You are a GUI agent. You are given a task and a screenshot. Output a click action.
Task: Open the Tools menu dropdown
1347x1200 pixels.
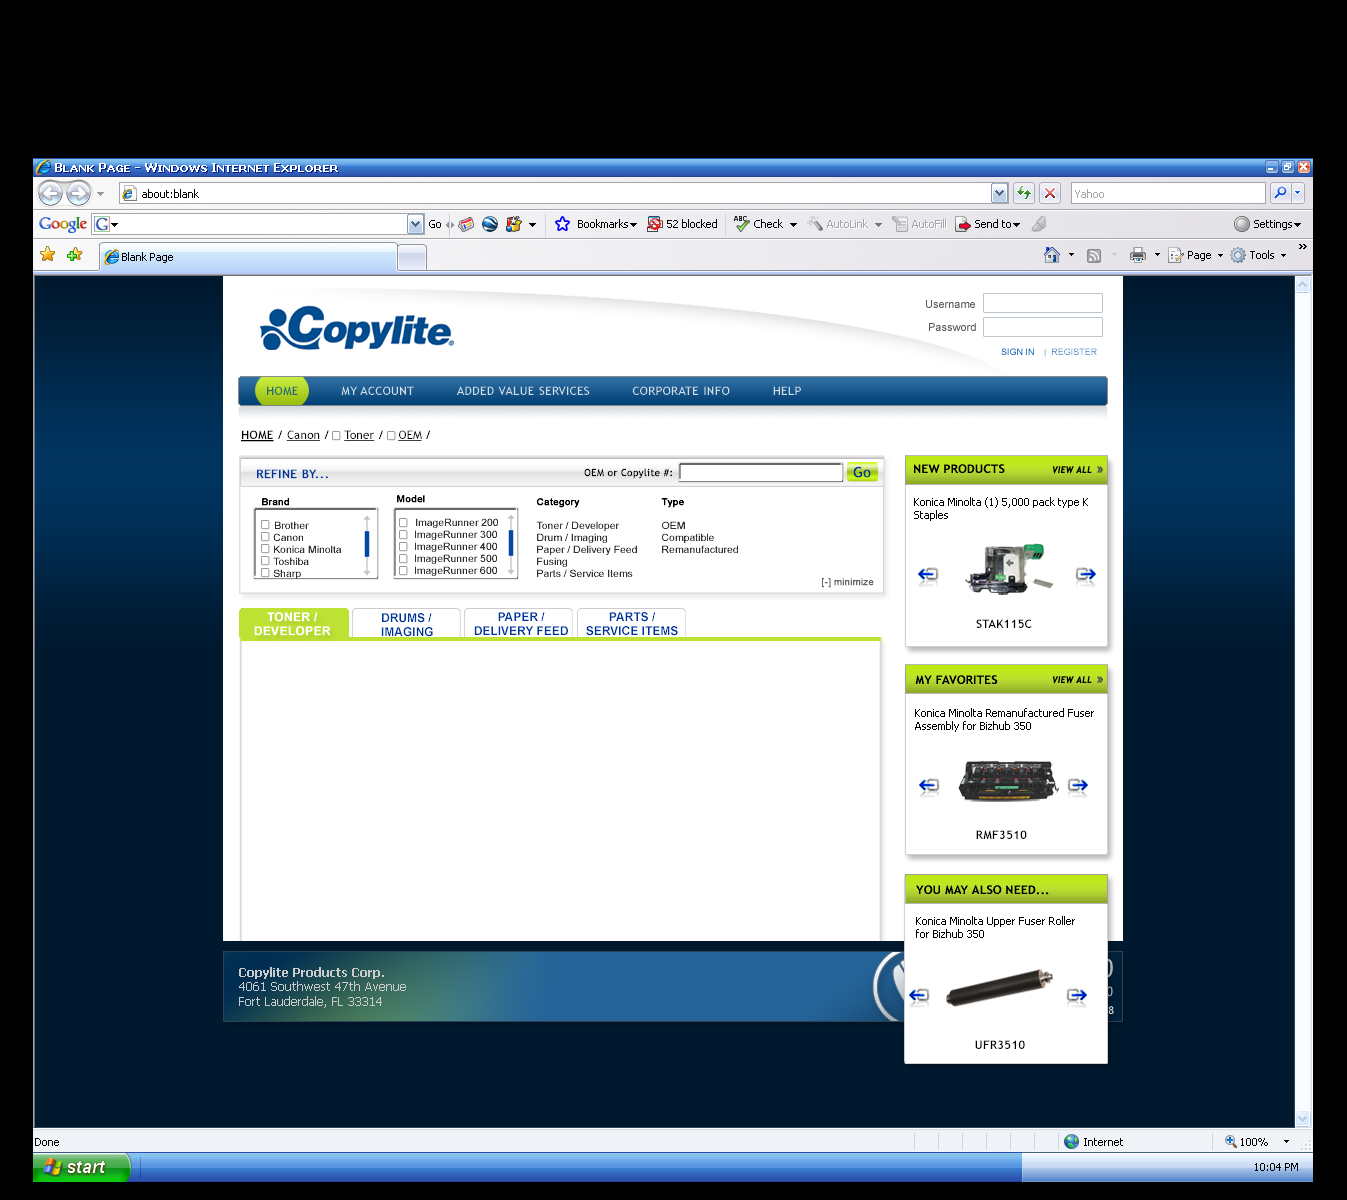click(x=1284, y=256)
